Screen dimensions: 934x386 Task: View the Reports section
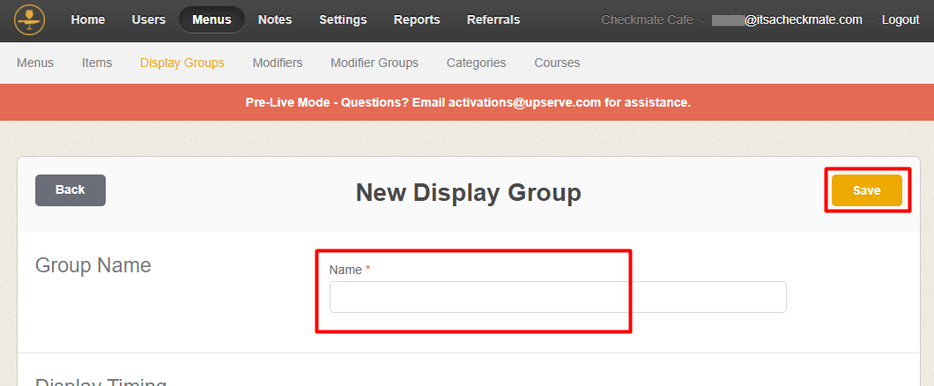click(x=416, y=20)
